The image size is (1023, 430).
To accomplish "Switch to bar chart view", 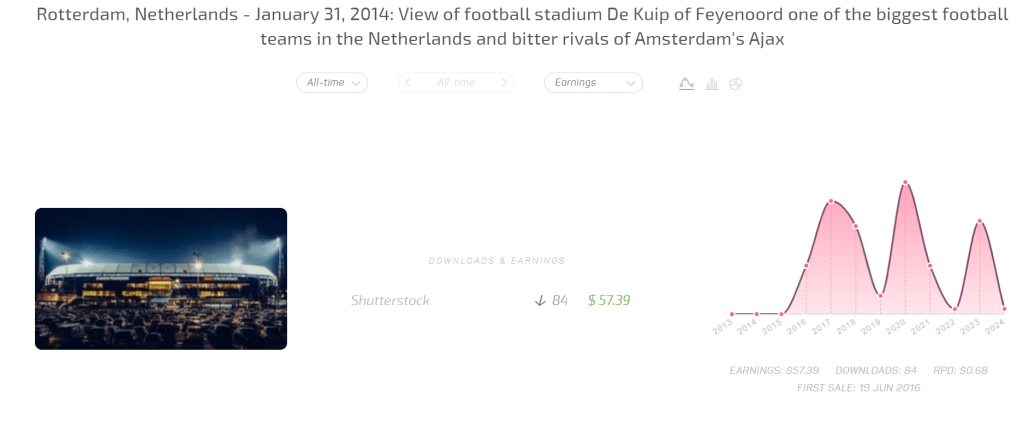I will tap(712, 84).
